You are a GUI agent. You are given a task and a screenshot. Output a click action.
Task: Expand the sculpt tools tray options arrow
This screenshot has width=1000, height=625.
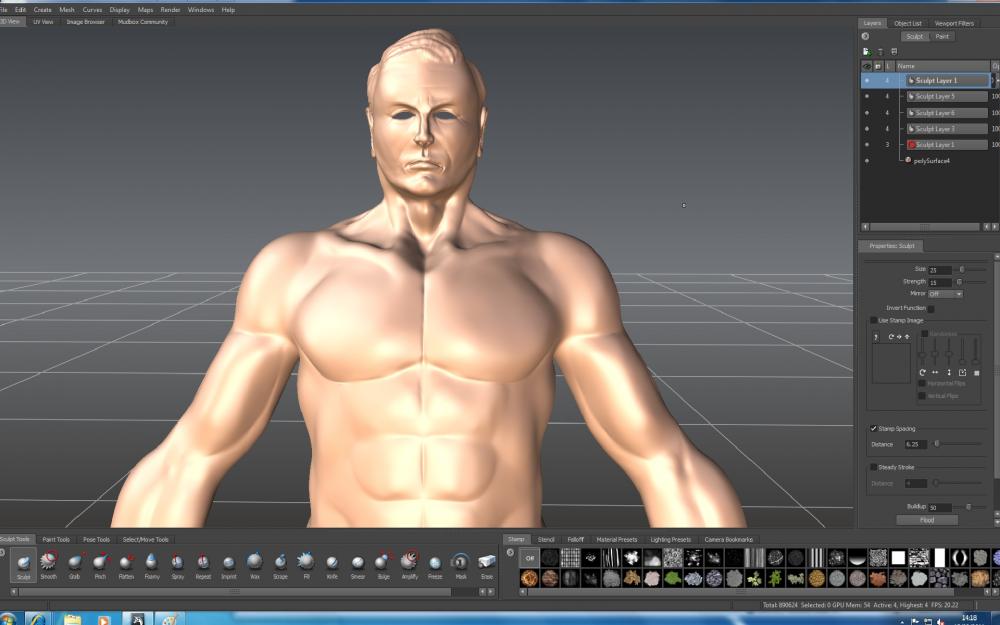click(x=2, y=552)
